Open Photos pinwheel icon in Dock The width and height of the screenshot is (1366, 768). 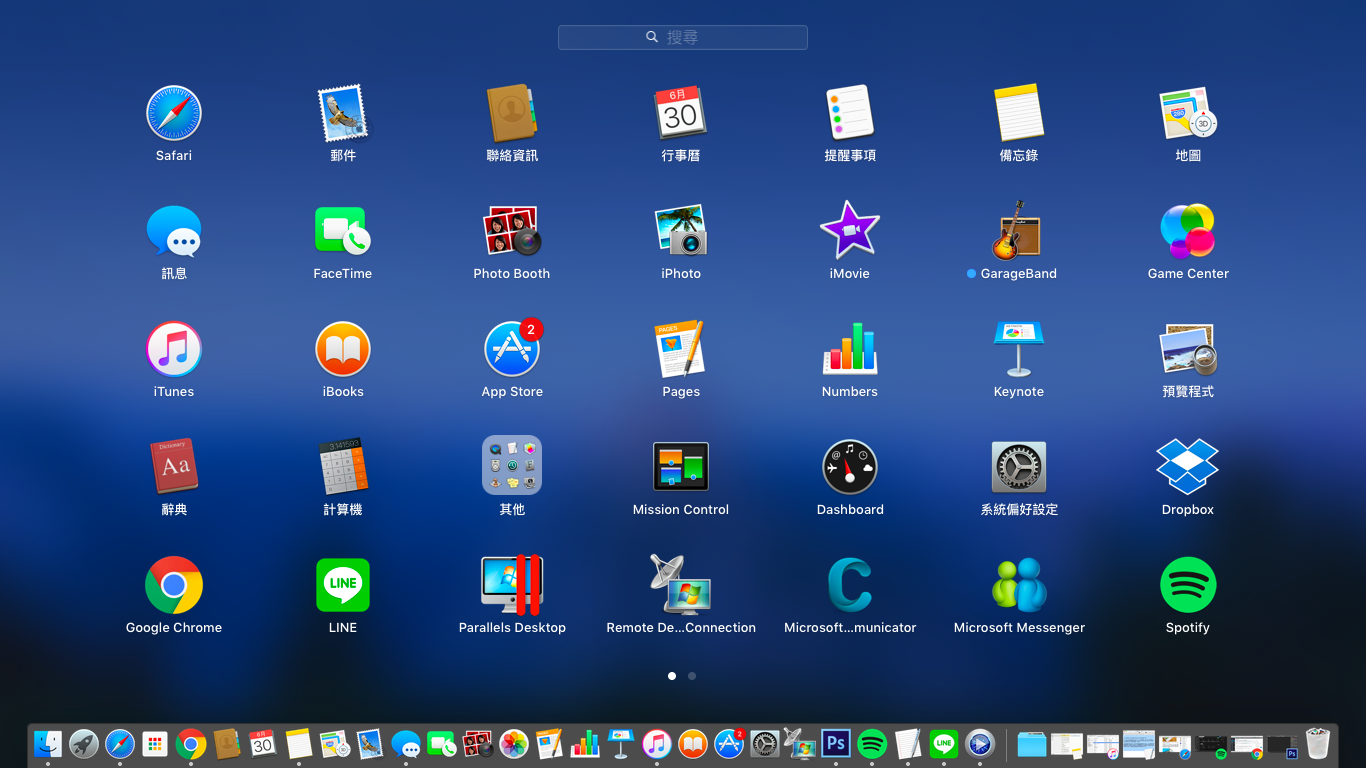click(514, 743)
